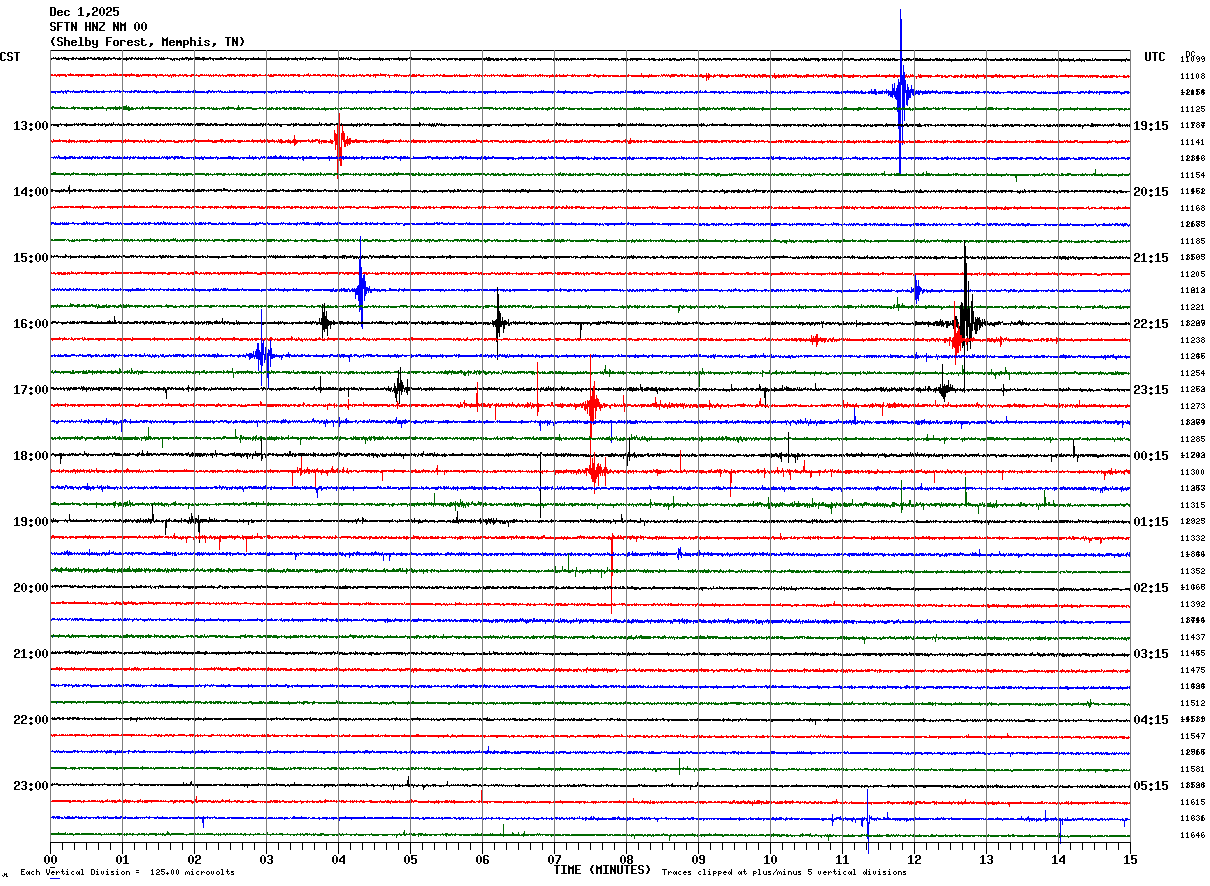1210x886 pixels.
Task: Click the 18:00 CST row label
Action: [x=31, y=456]
